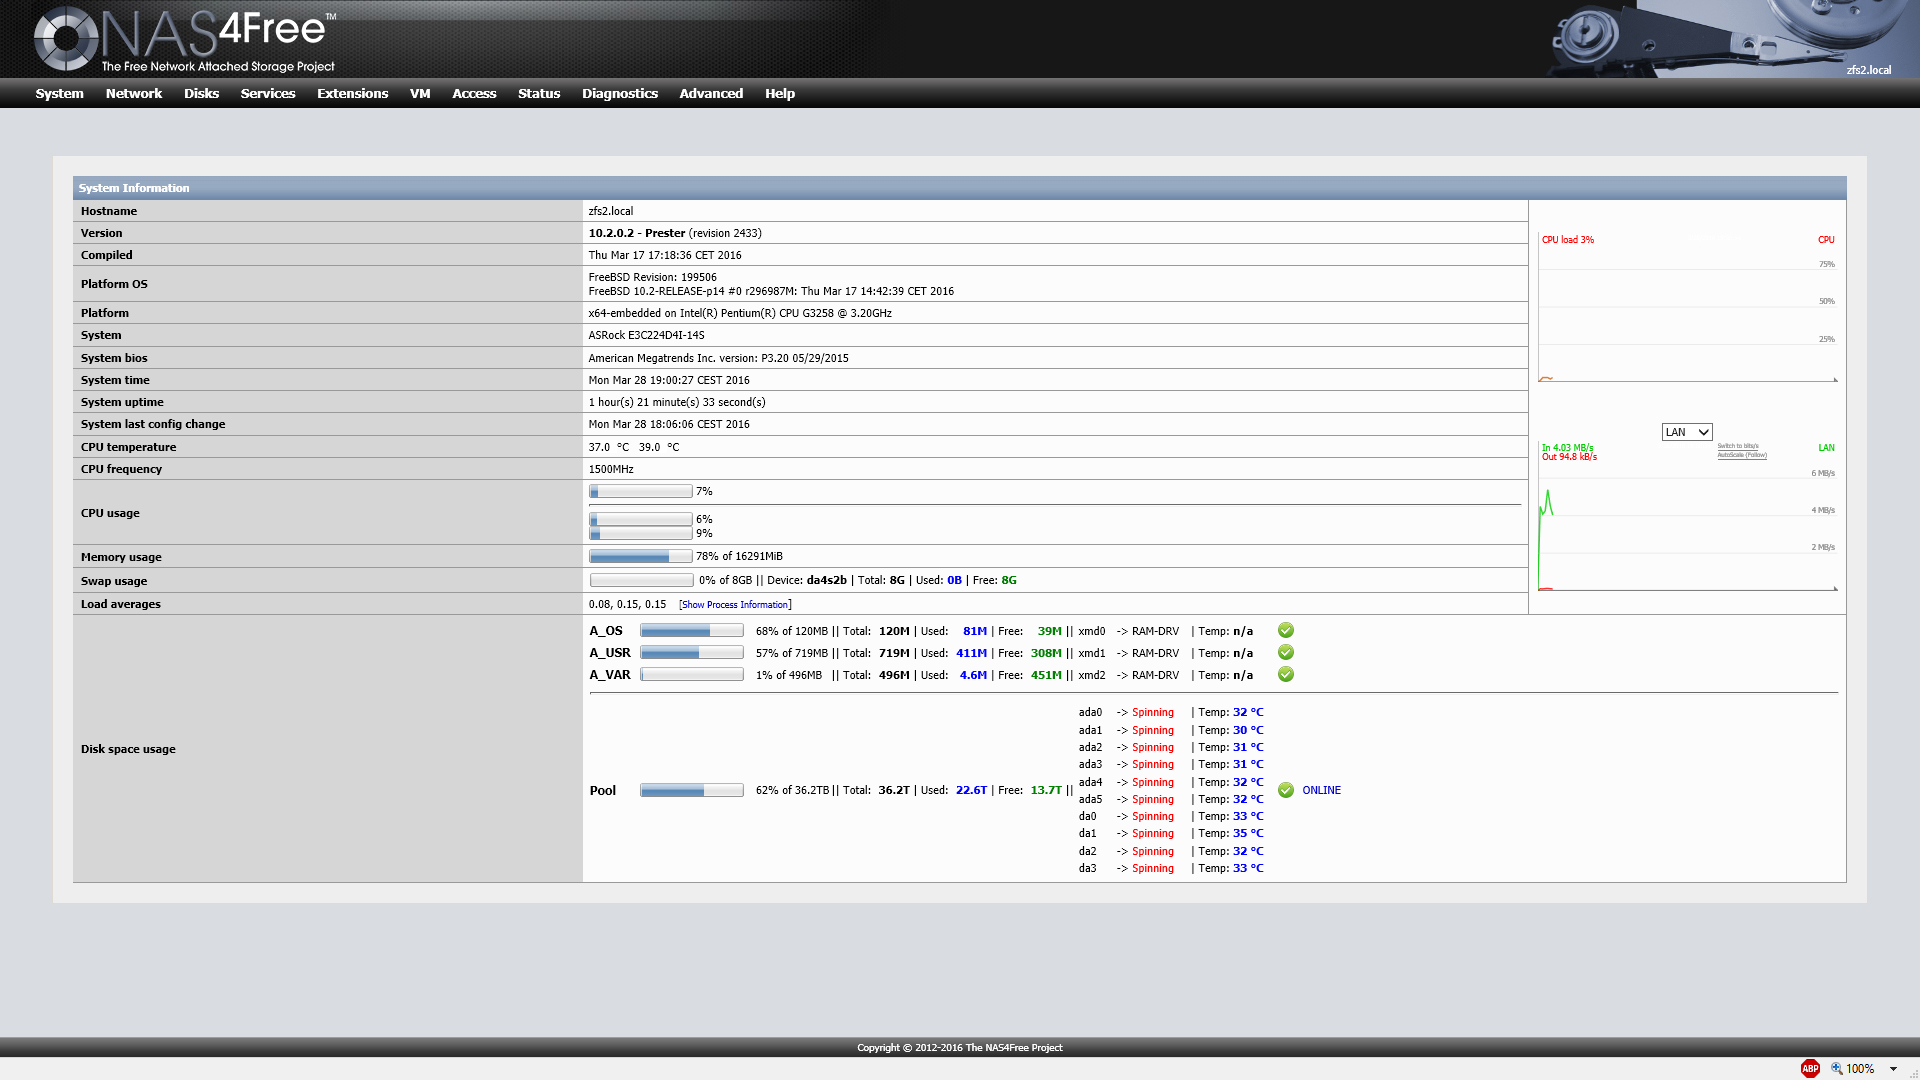This screenshot has height=1080, width=1920.
Task: Click the NAS4Free logo
Action: click(185, 40)
